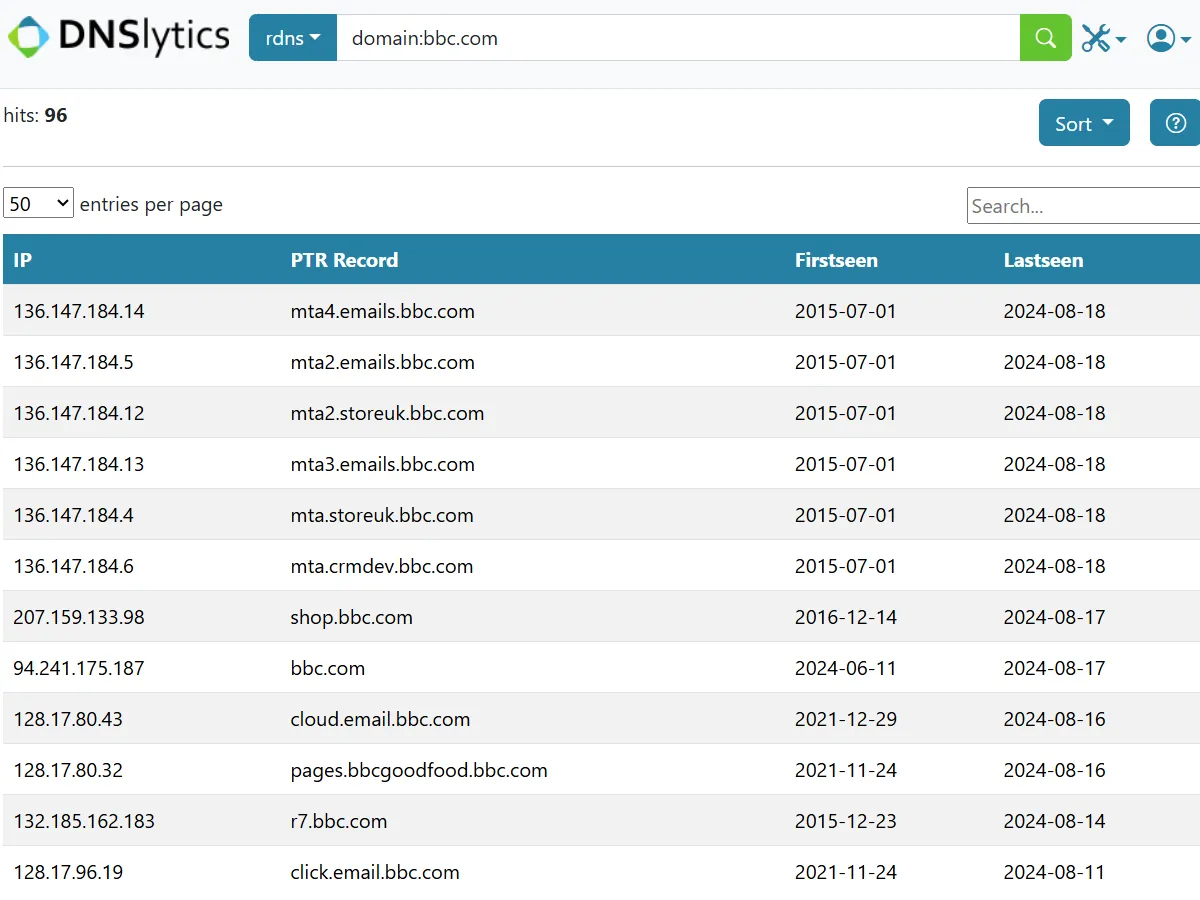1200x900 pixels.
Task: Select IP 136.147.184.4
Action: click(x=73, y=515)
